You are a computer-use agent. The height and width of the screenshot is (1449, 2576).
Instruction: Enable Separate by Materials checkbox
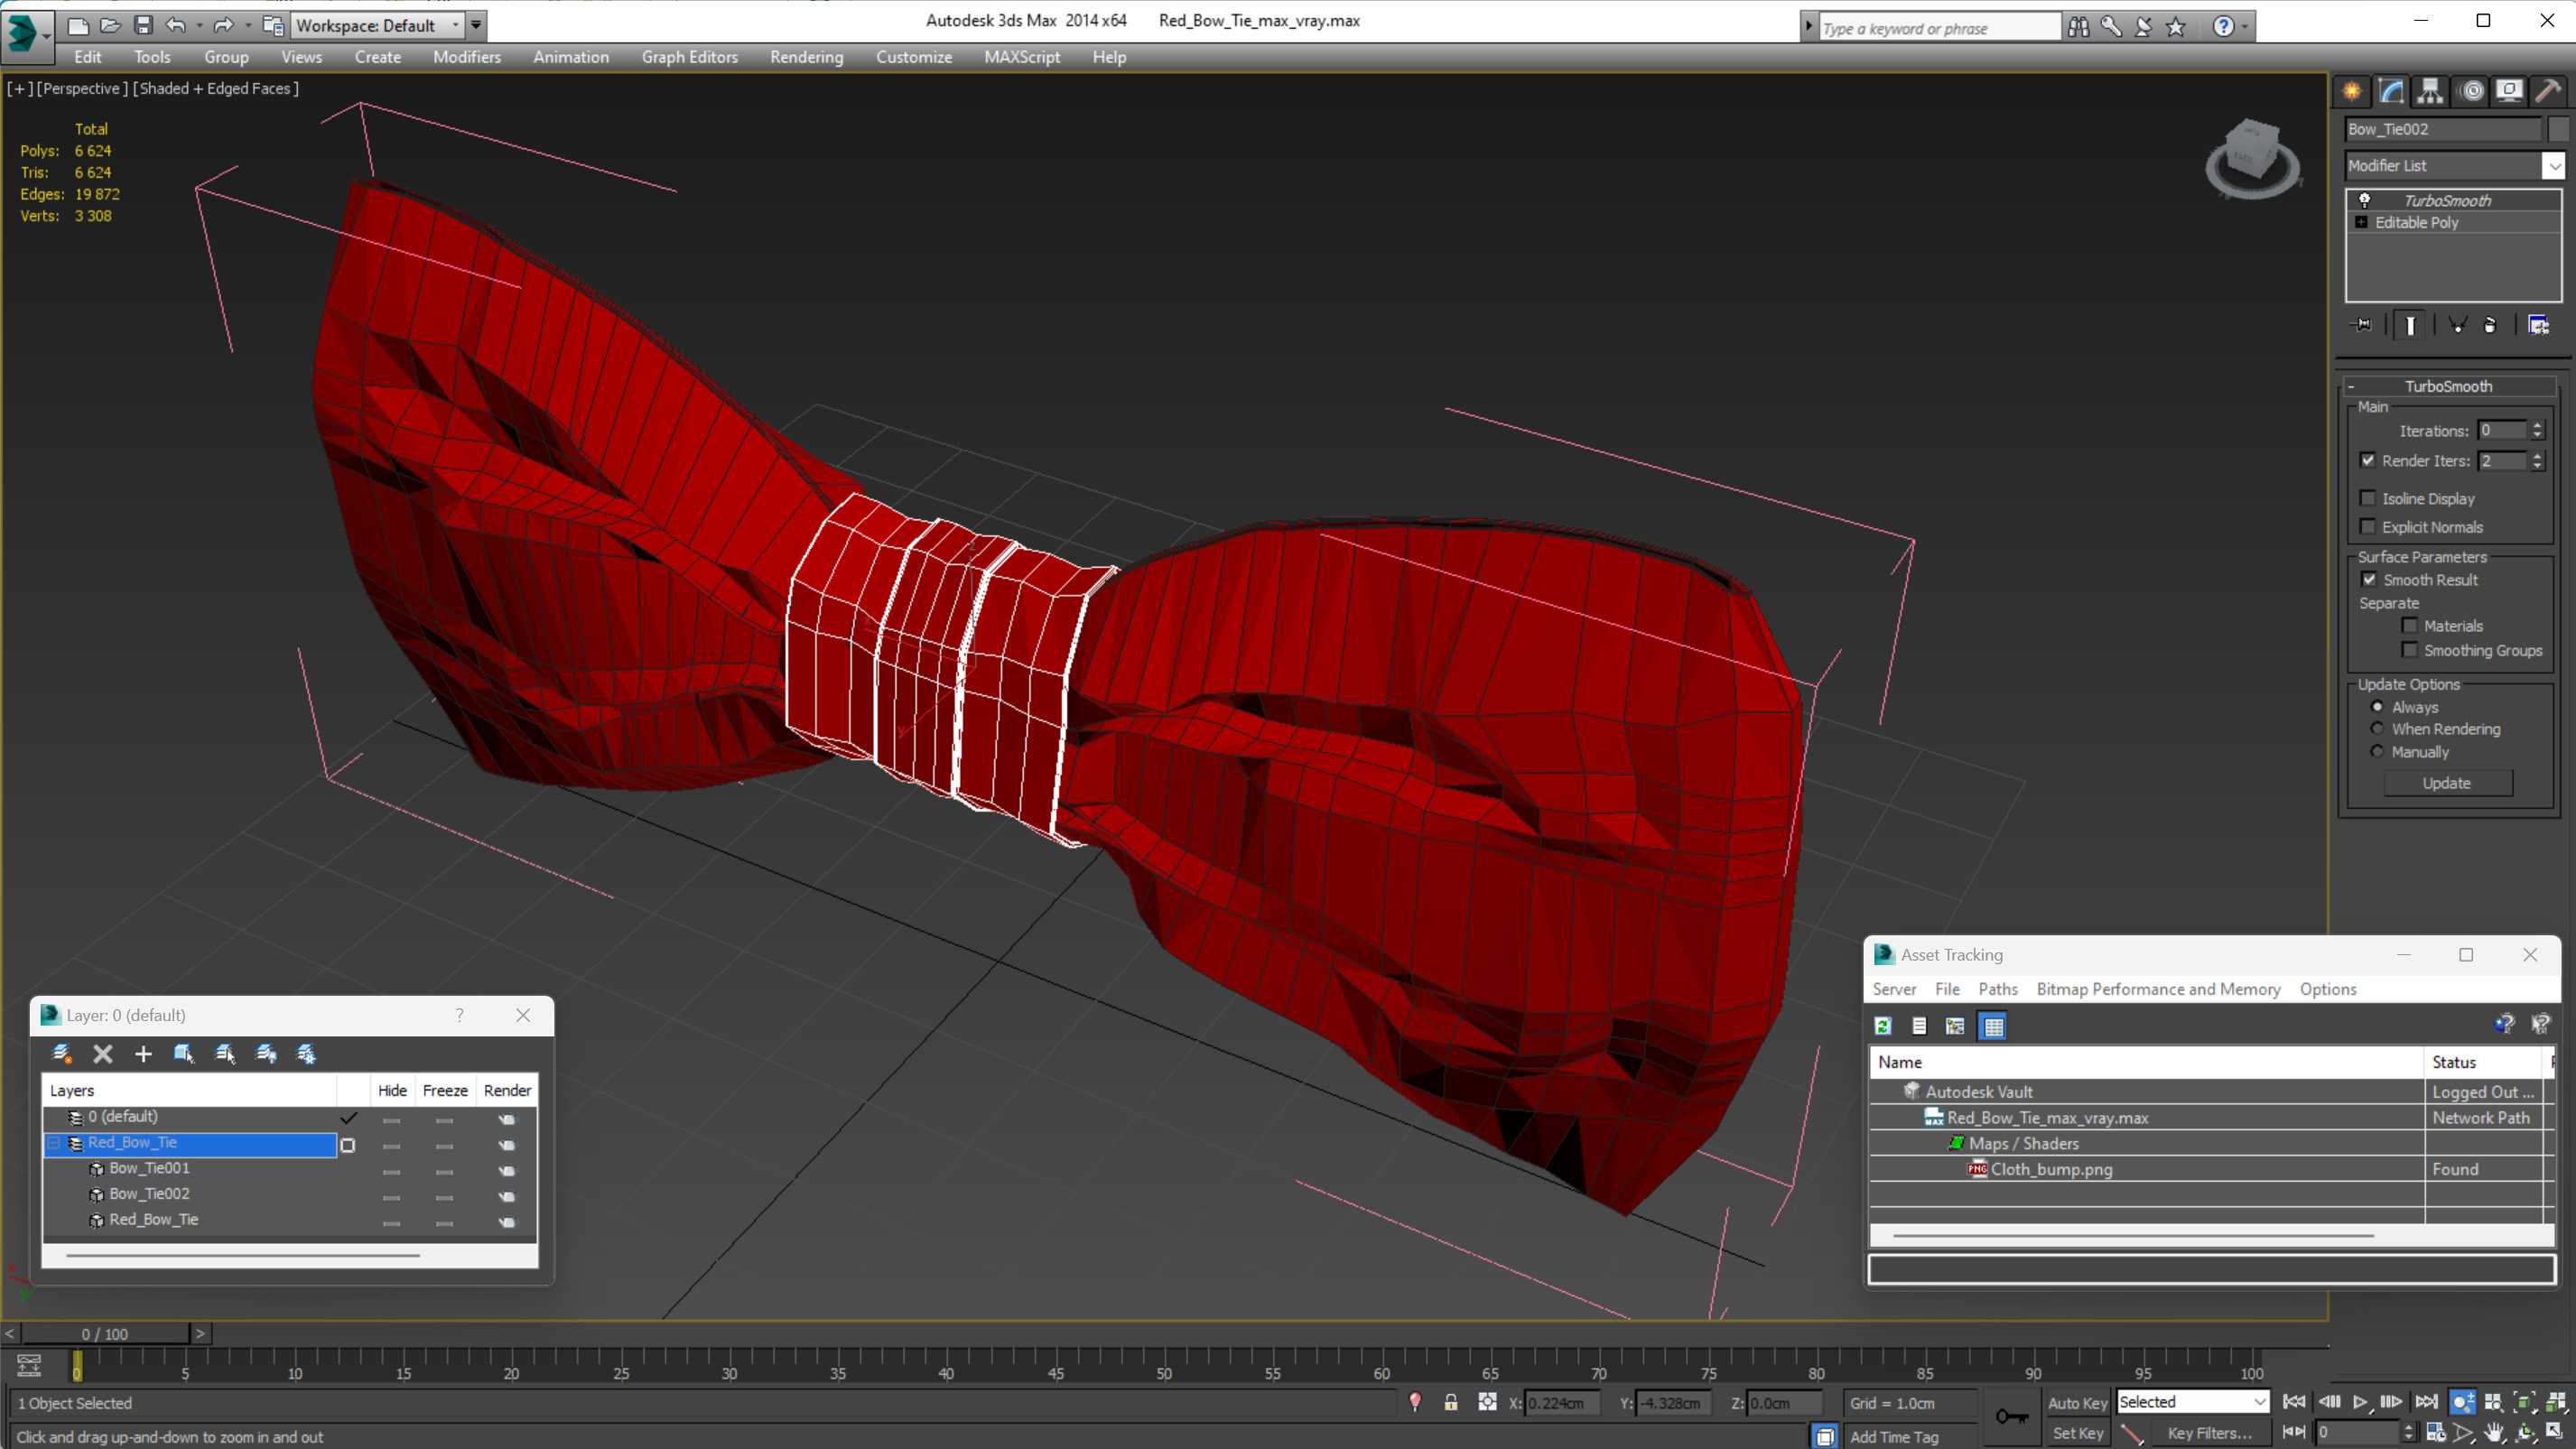point(2410,625)
